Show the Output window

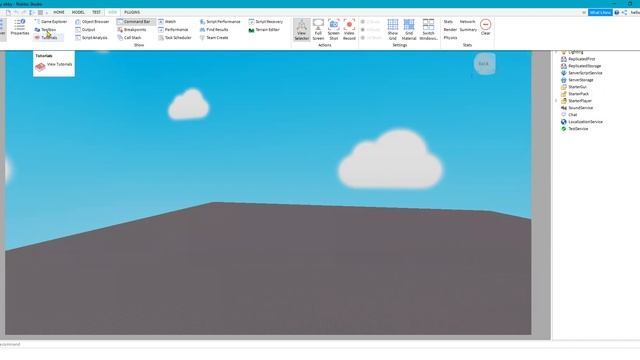(85, 30)
